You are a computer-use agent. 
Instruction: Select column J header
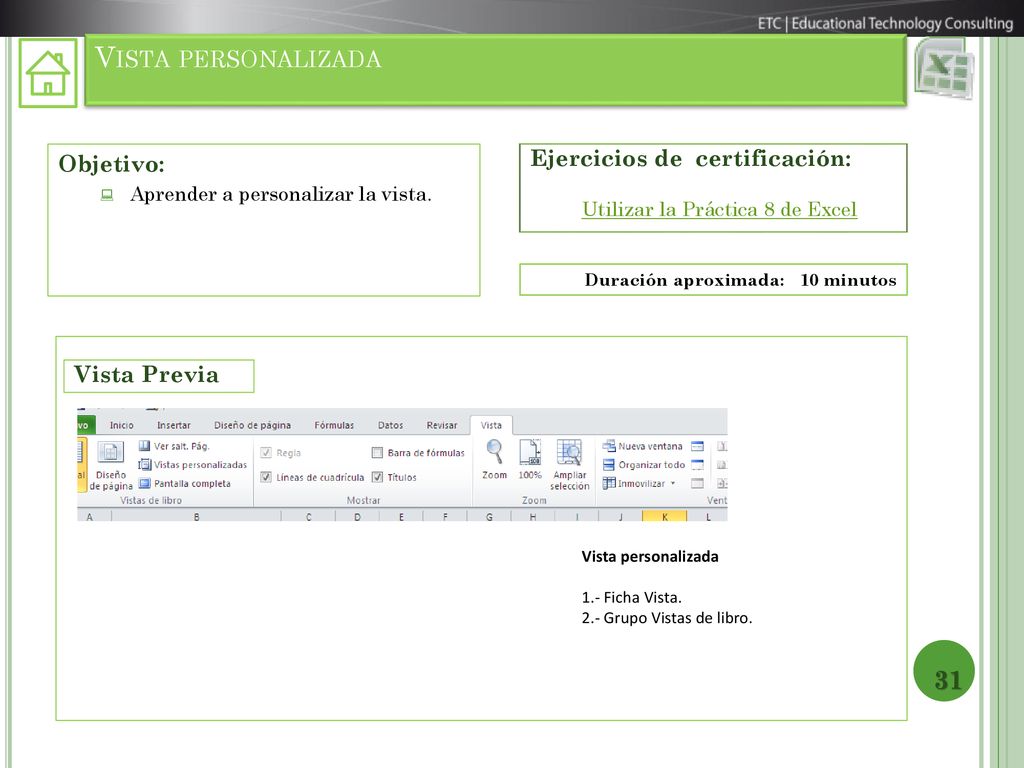(x=620, y=517)
